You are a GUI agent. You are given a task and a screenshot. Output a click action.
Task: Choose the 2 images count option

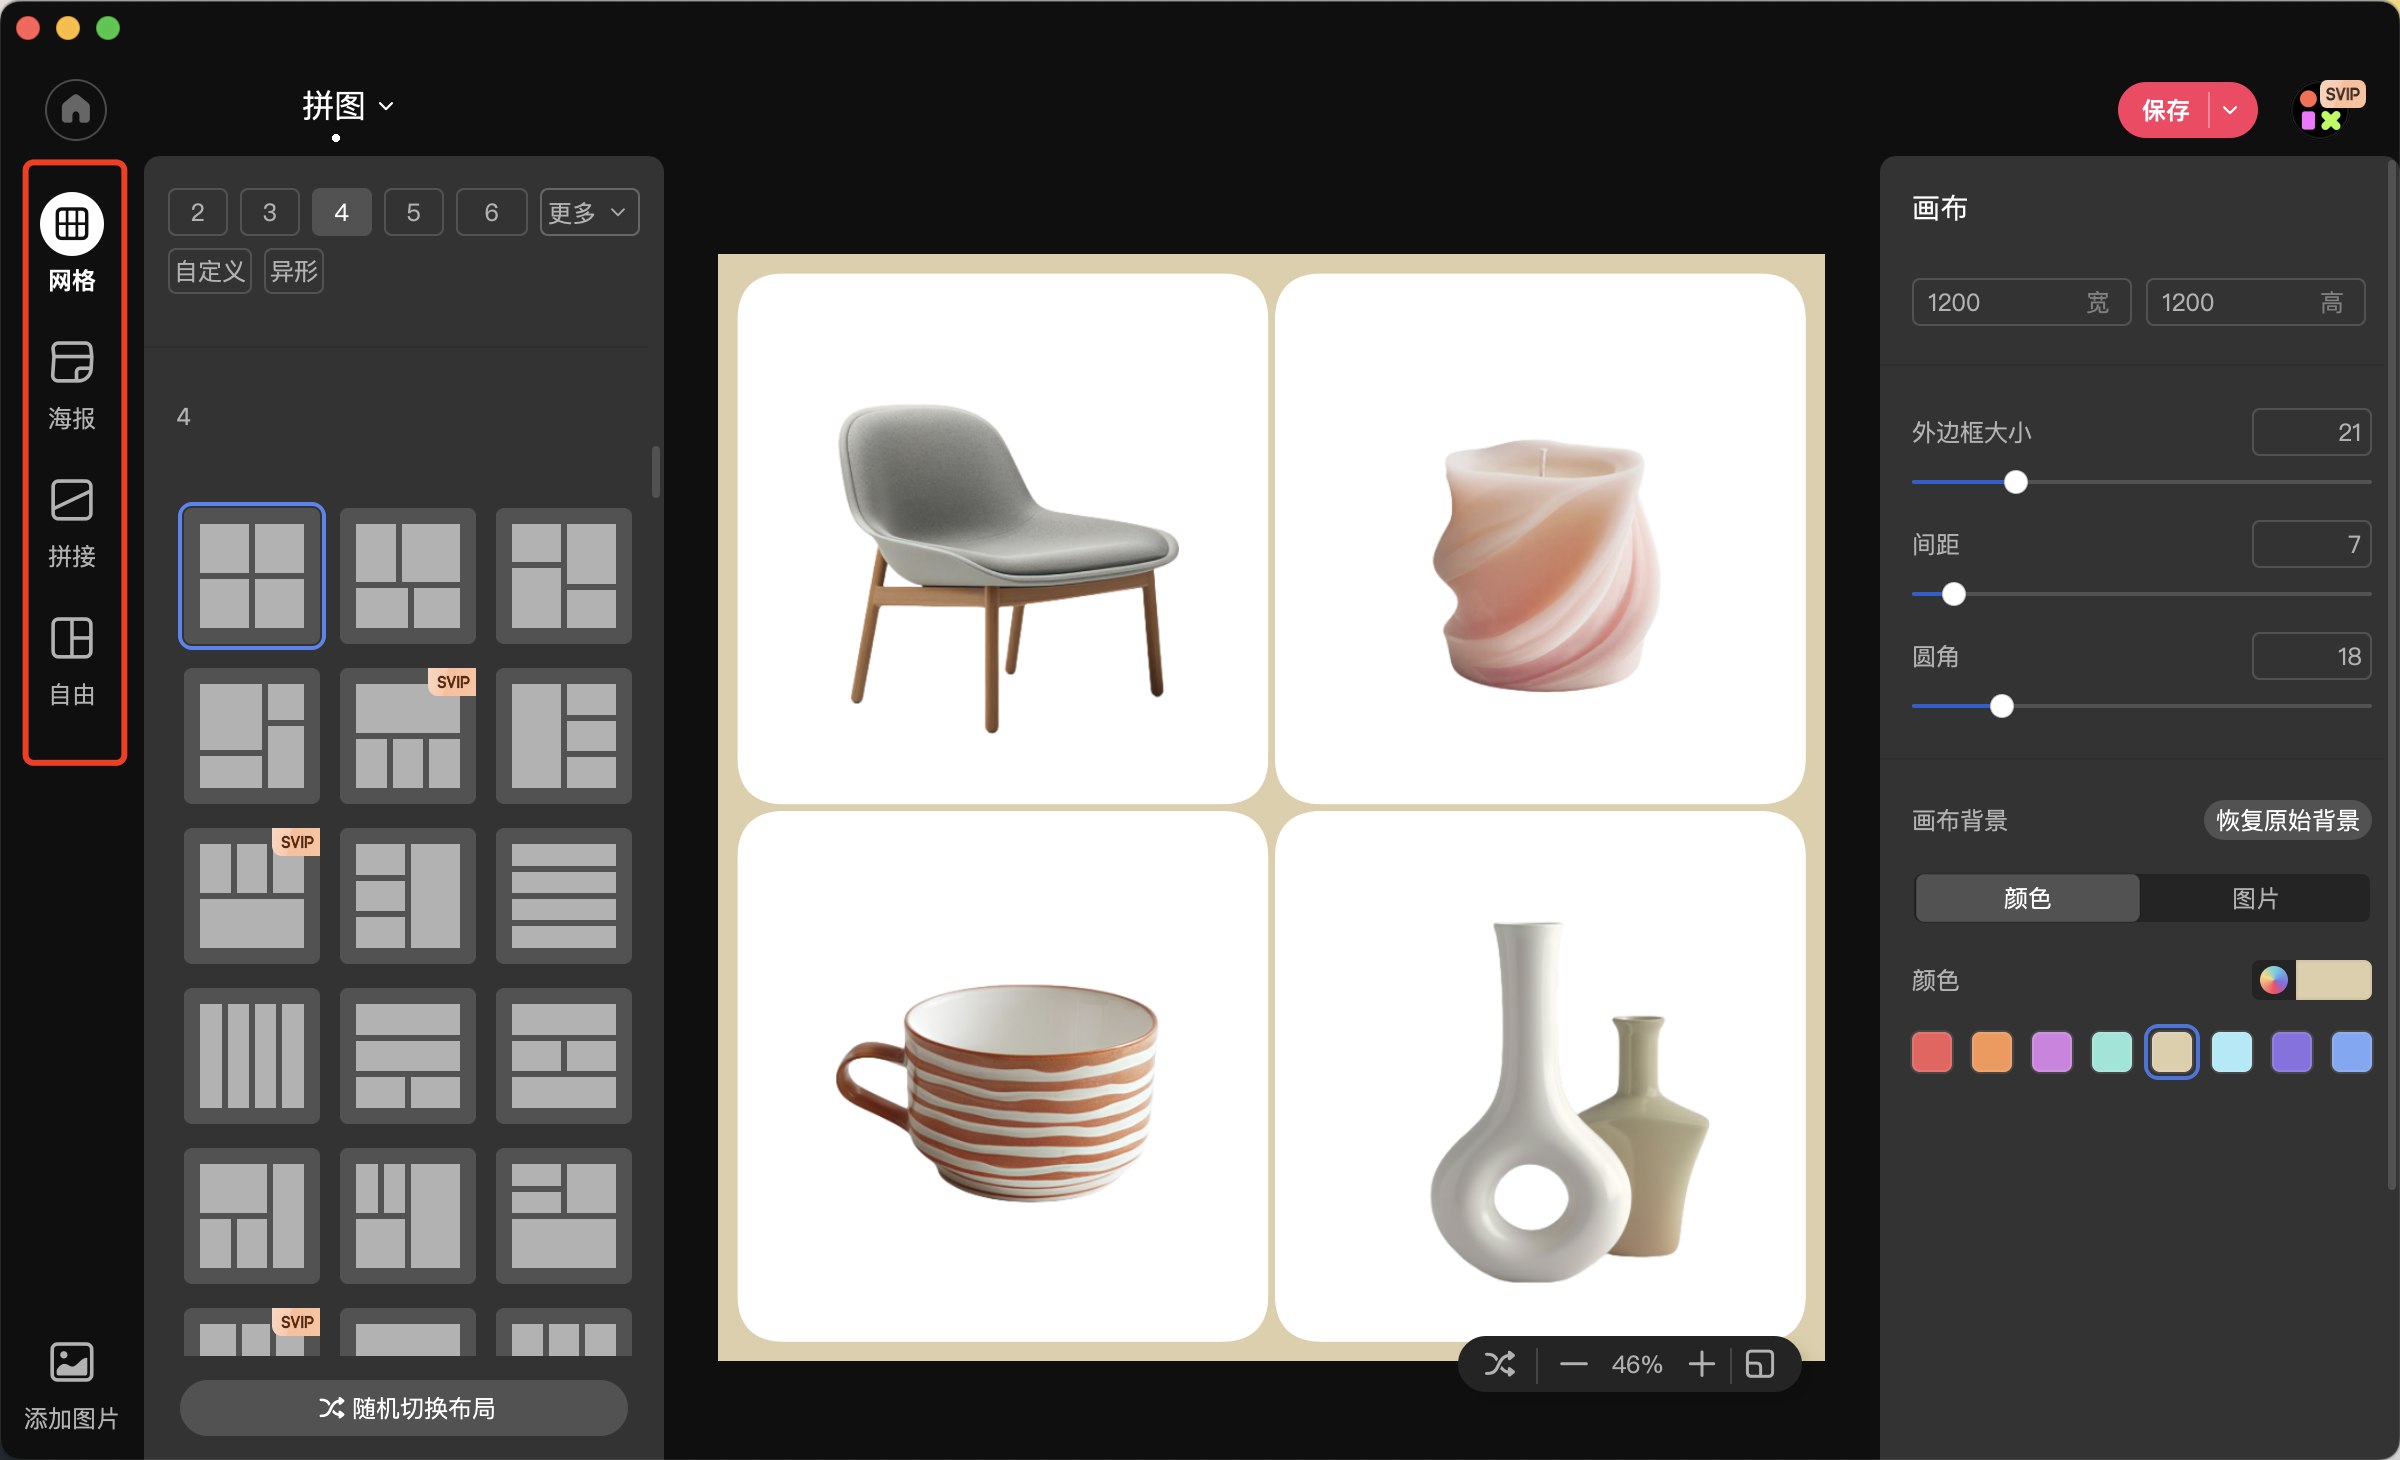197,212
